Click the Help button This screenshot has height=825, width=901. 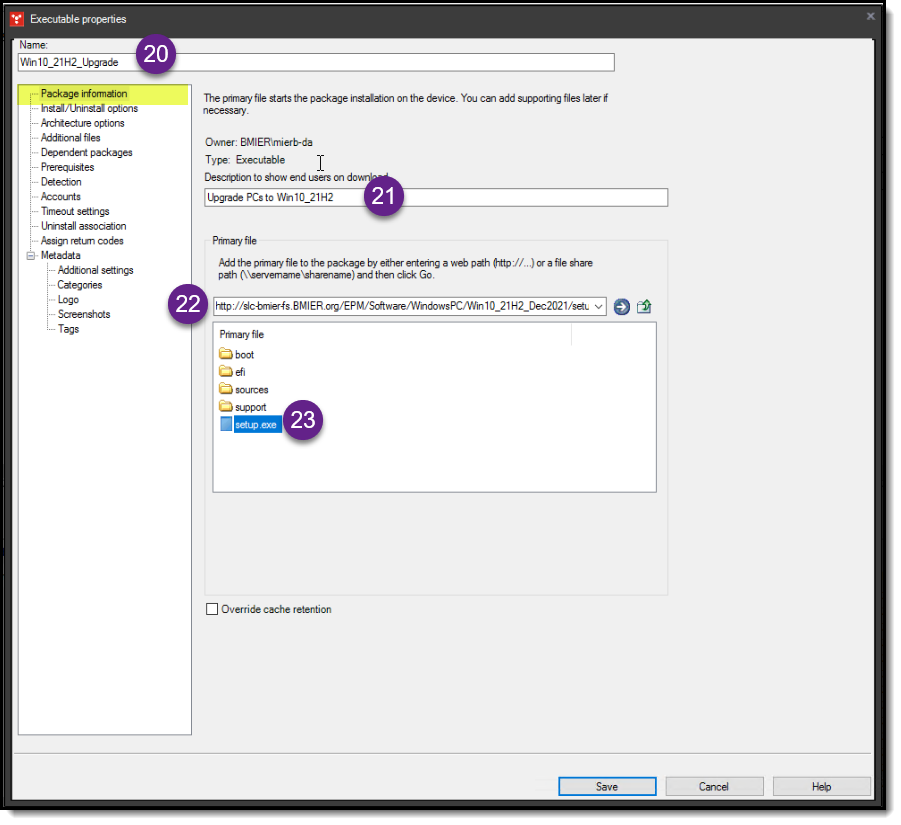(x=821, y=786)
